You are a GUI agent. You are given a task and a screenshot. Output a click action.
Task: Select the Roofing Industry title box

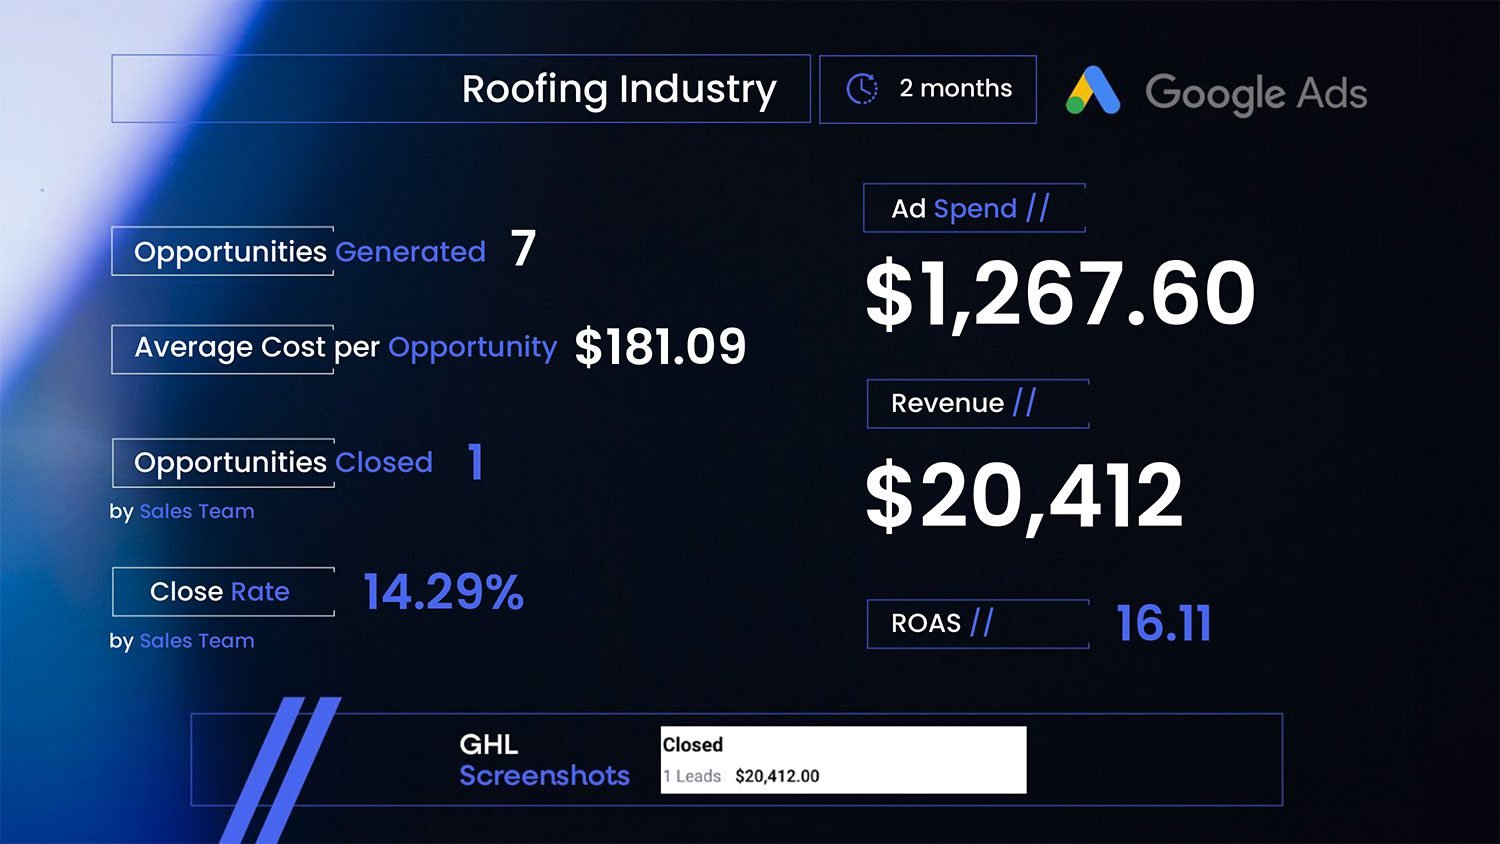tap(461, 89)
